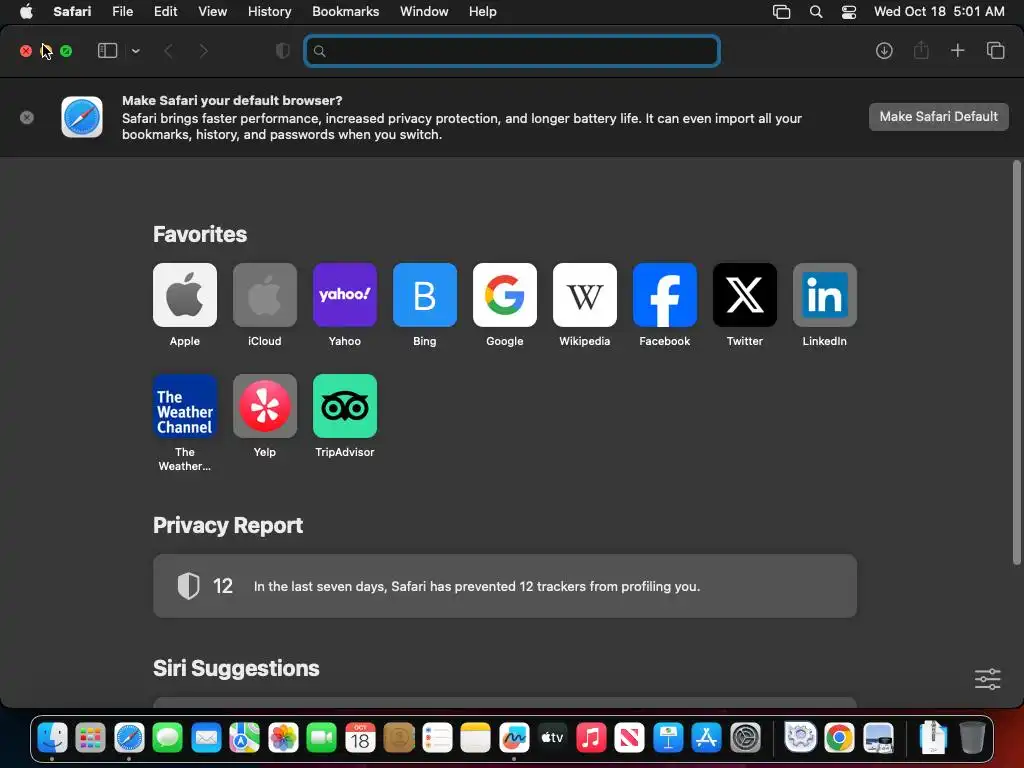Show the tab overview
The width and height of the screenshot is (1024, 768).
pos(995,50)
